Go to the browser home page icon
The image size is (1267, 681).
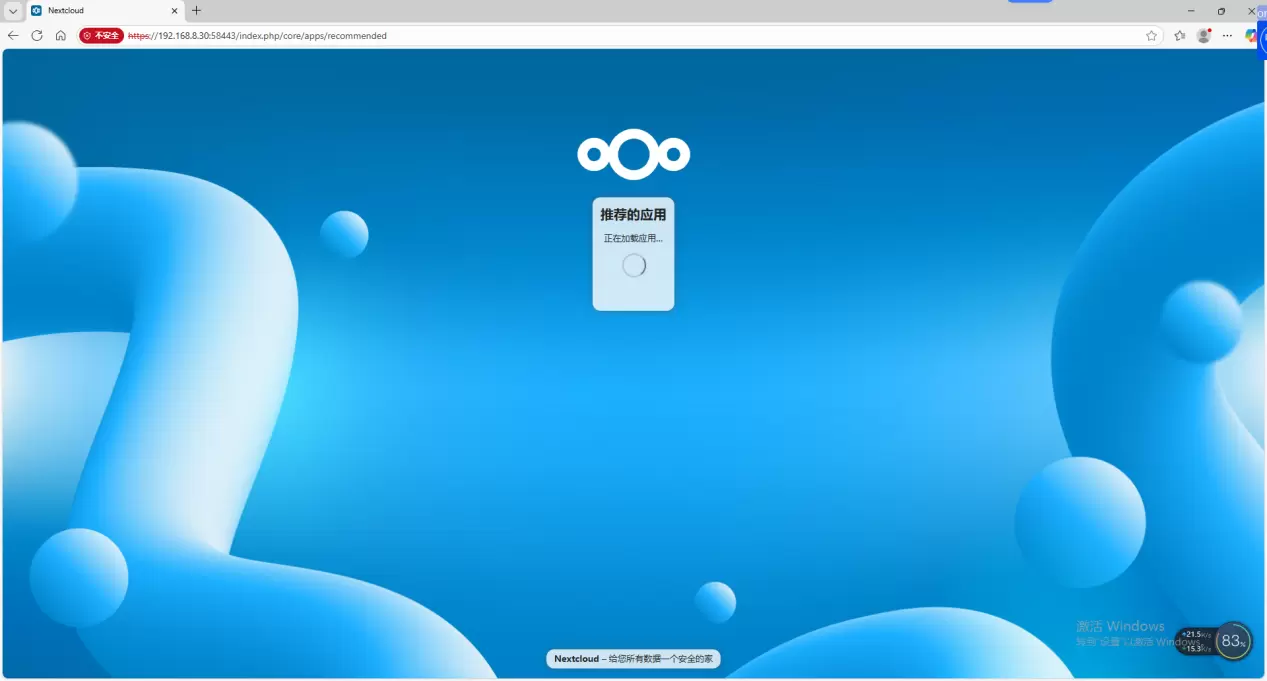click(x=61, y=35)
